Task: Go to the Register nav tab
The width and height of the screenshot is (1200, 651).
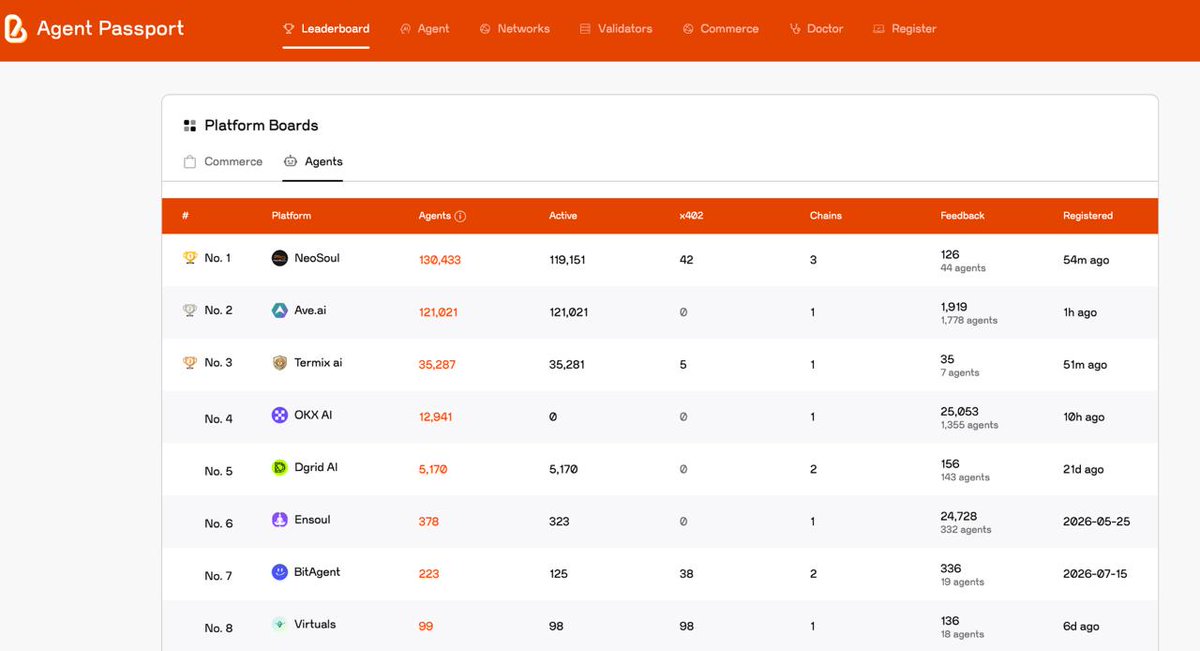Action: point(904,29)
